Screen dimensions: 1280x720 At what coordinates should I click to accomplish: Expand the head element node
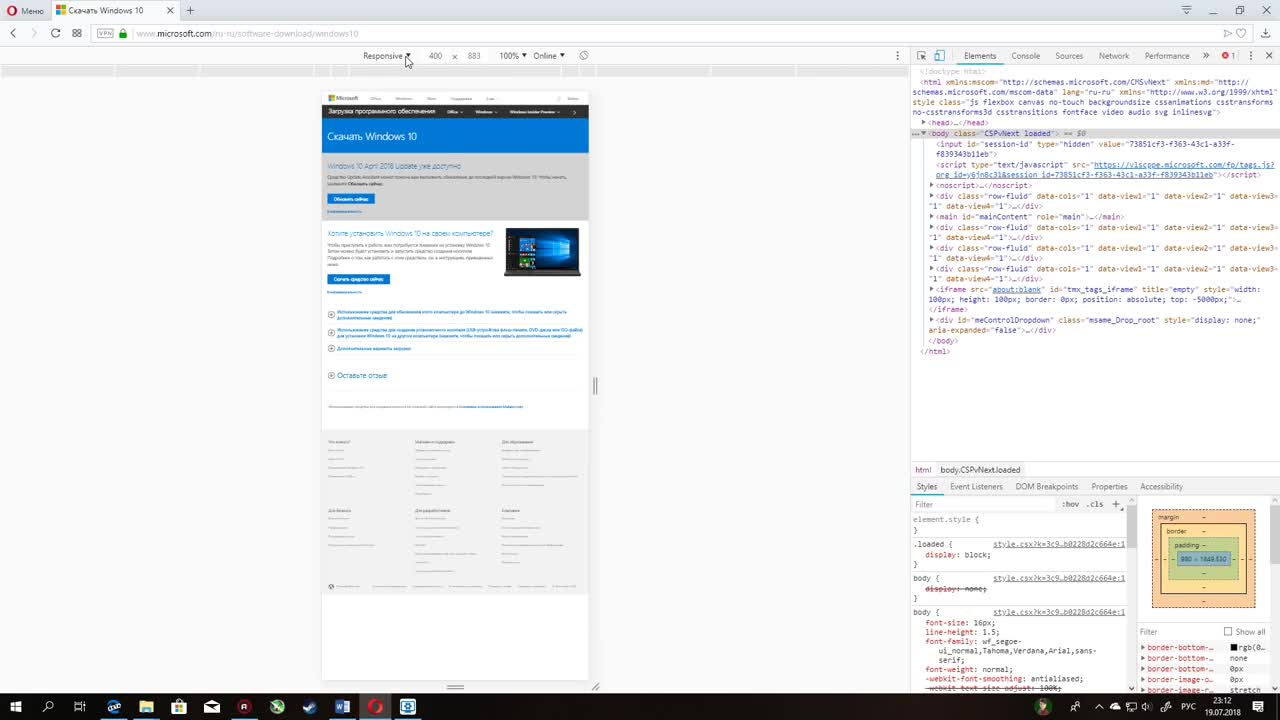click(924, 123)
